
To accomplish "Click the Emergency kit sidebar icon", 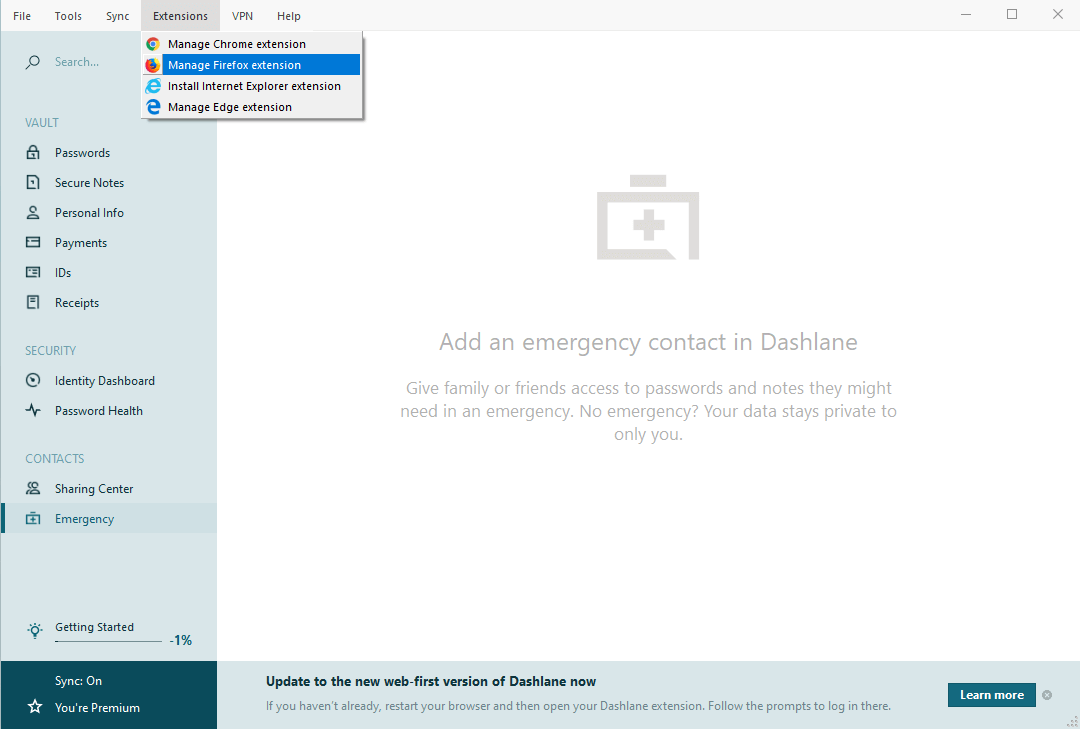I will point(33,518).
